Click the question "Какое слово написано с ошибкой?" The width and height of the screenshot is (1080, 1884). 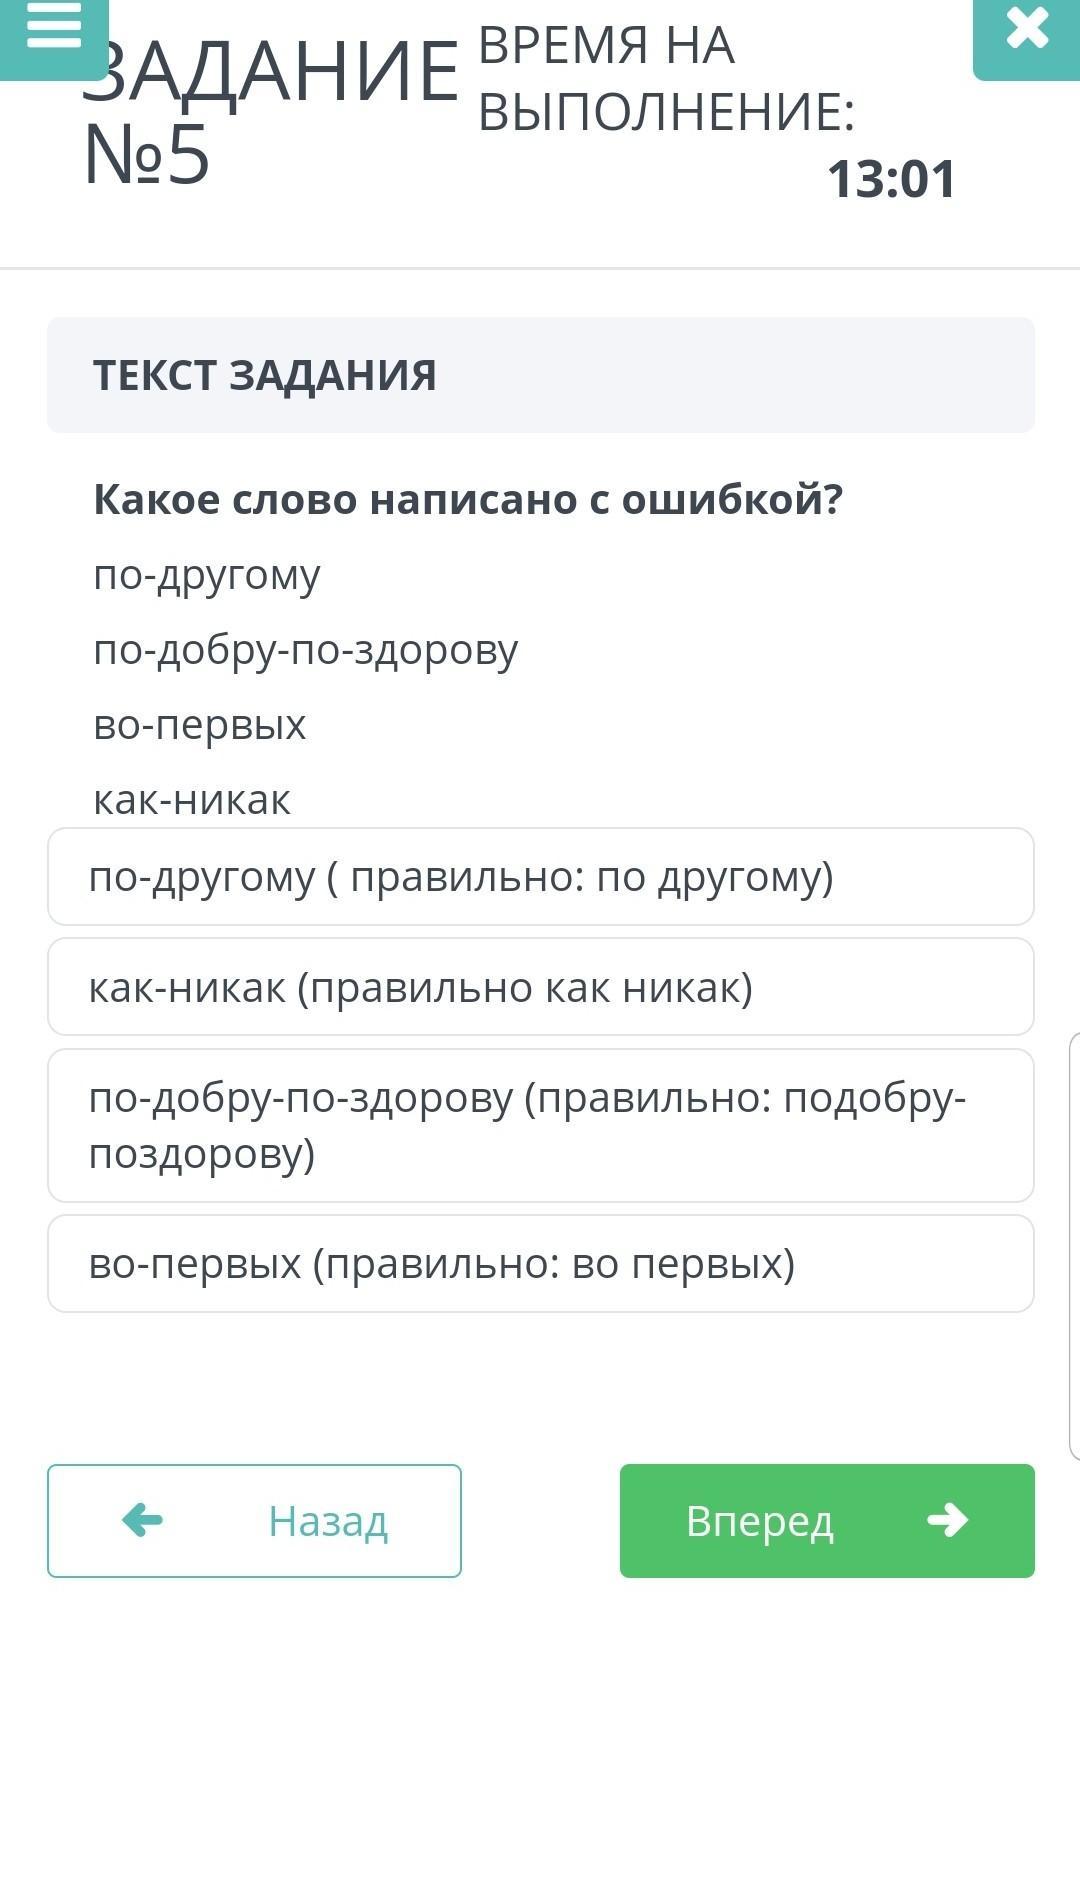click(x=468, y=499)
